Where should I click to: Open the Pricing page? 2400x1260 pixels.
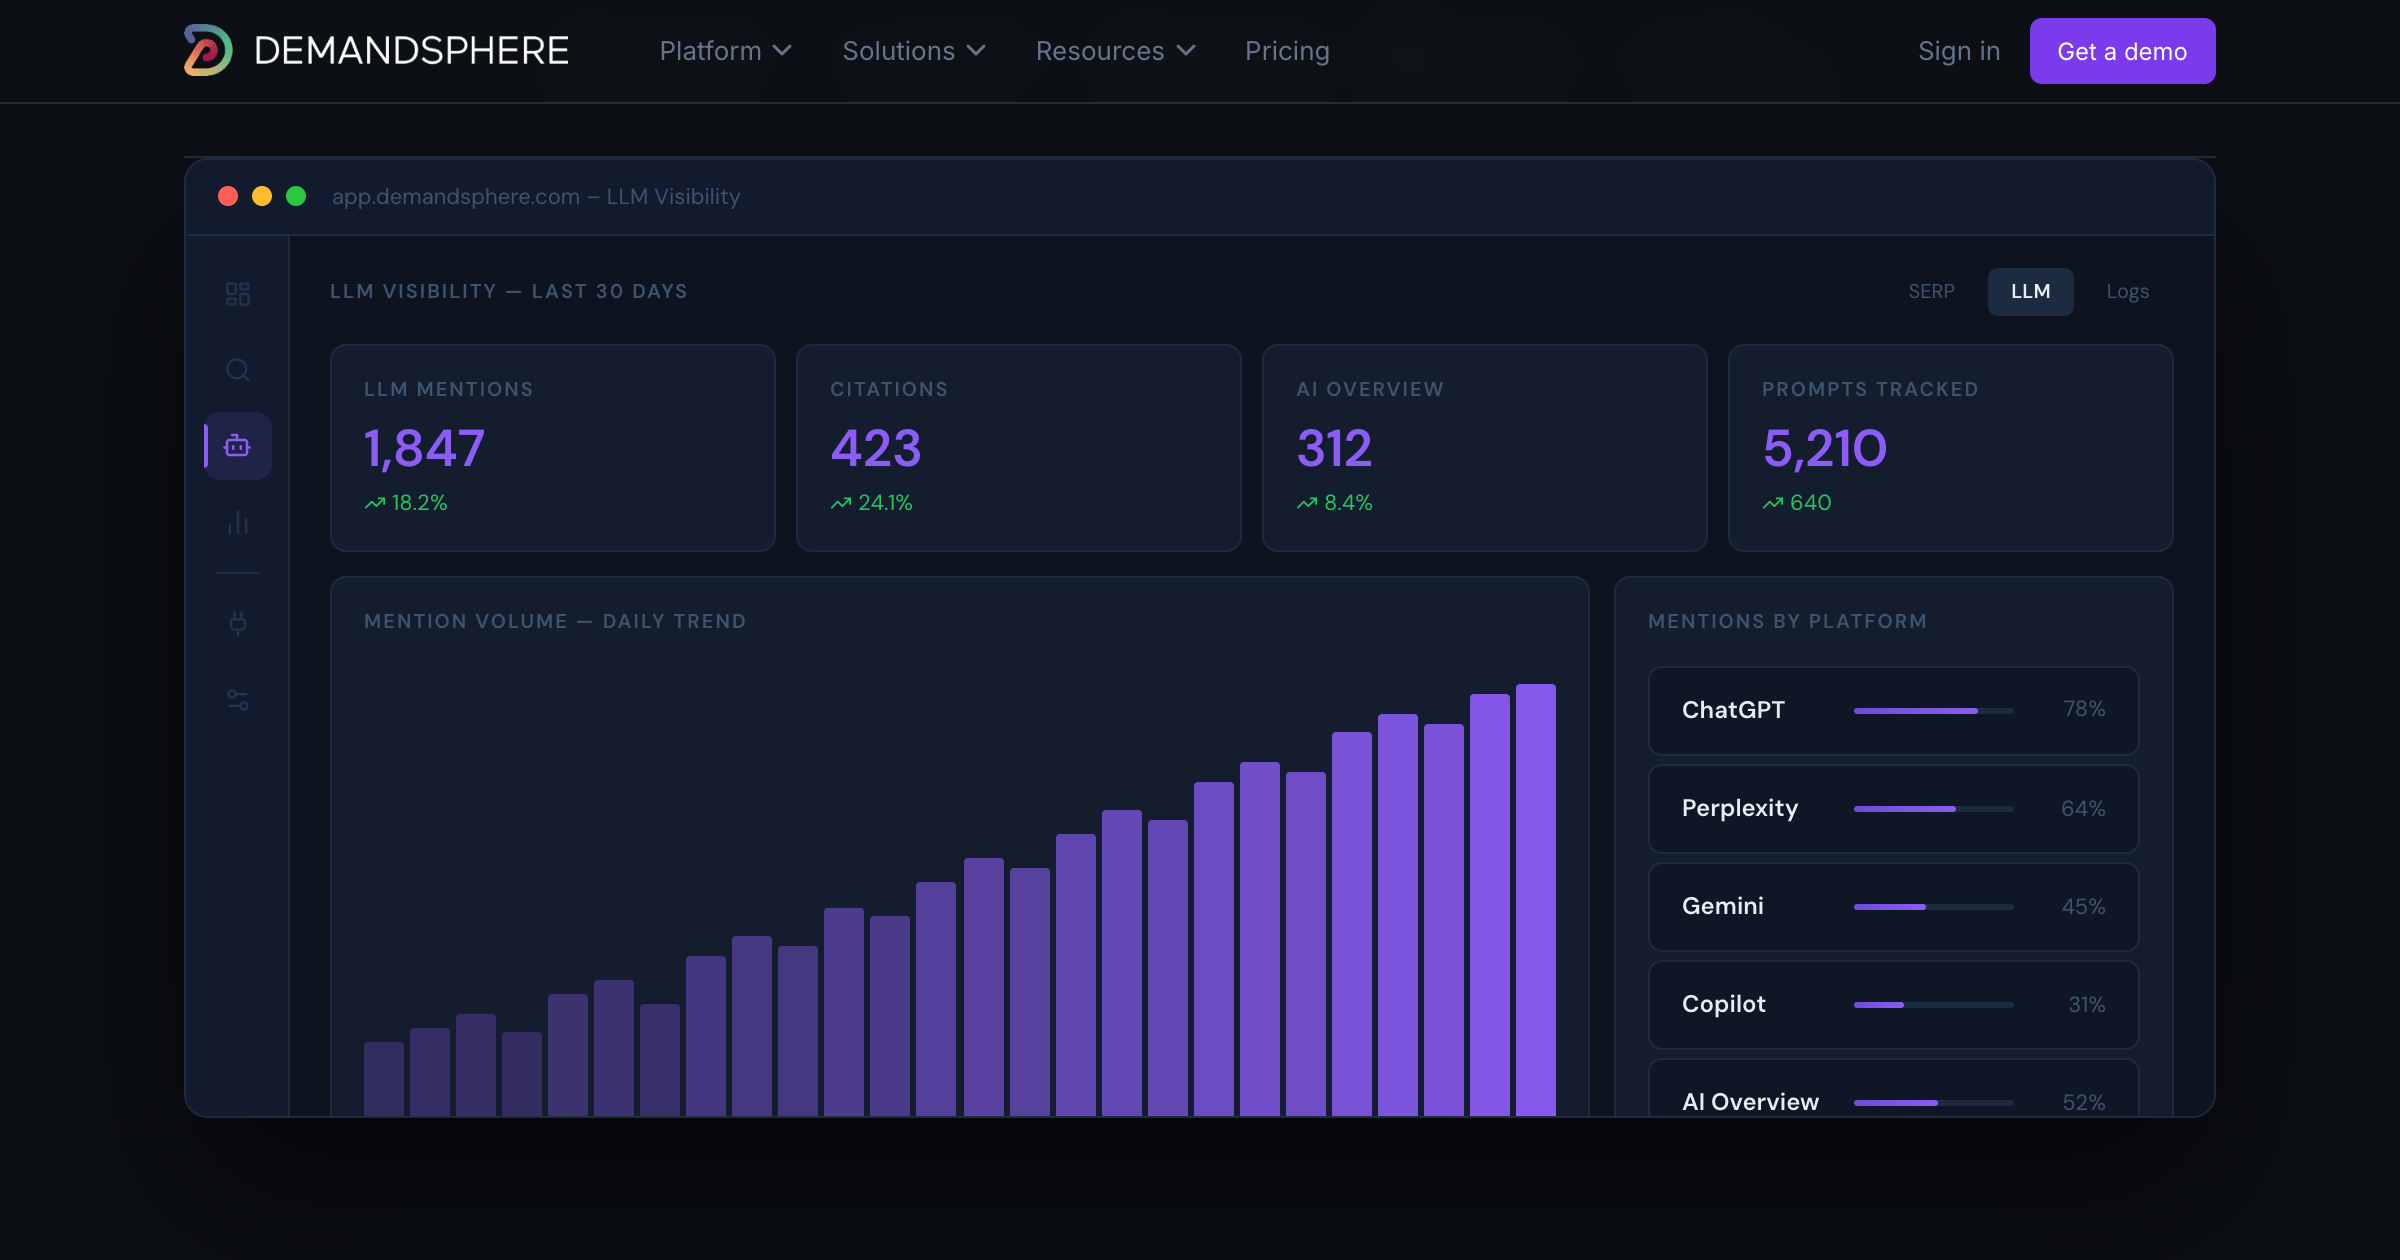coord(1287,51)
